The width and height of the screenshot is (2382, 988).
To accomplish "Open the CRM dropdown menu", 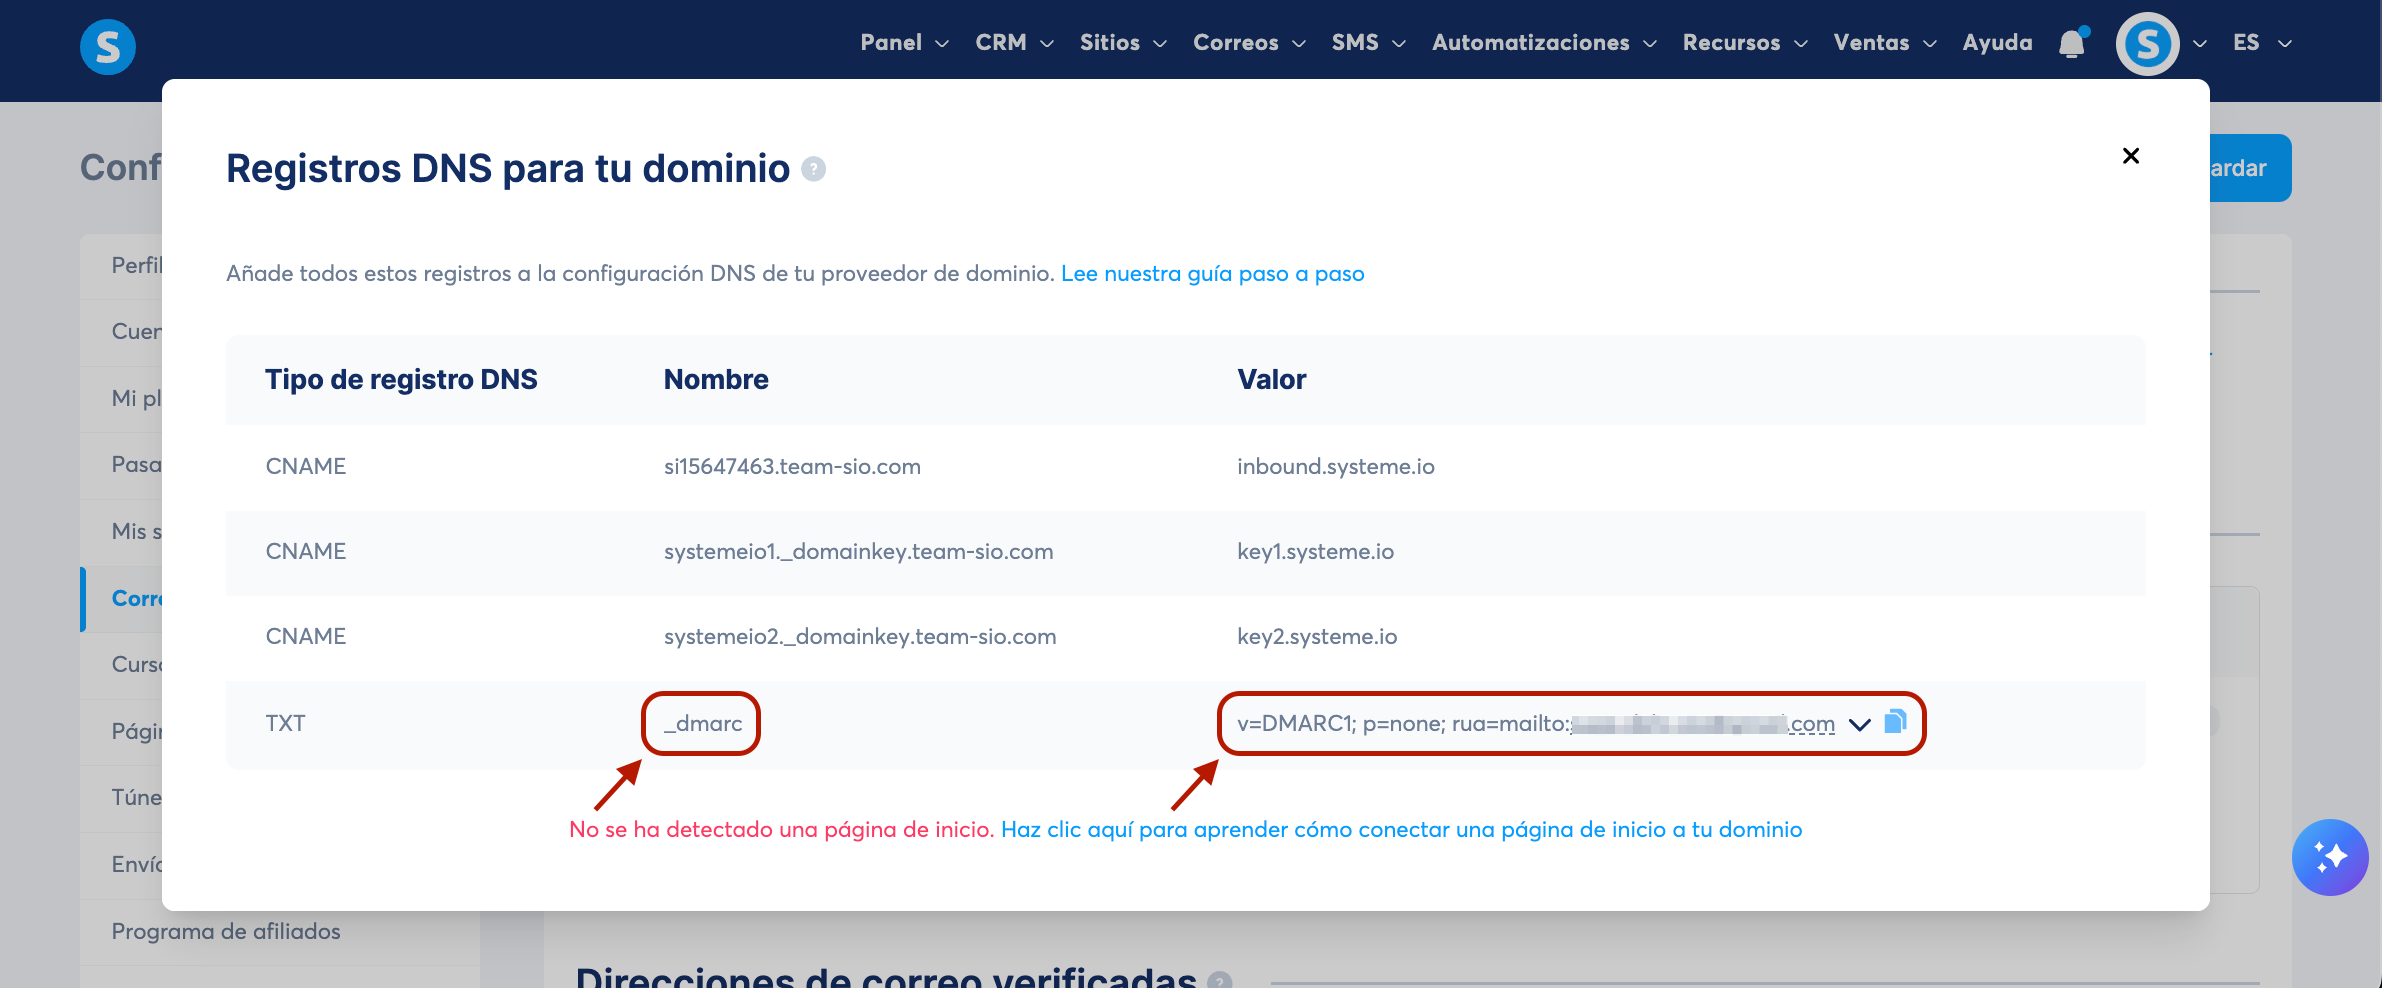I will tap(1014, 43).
